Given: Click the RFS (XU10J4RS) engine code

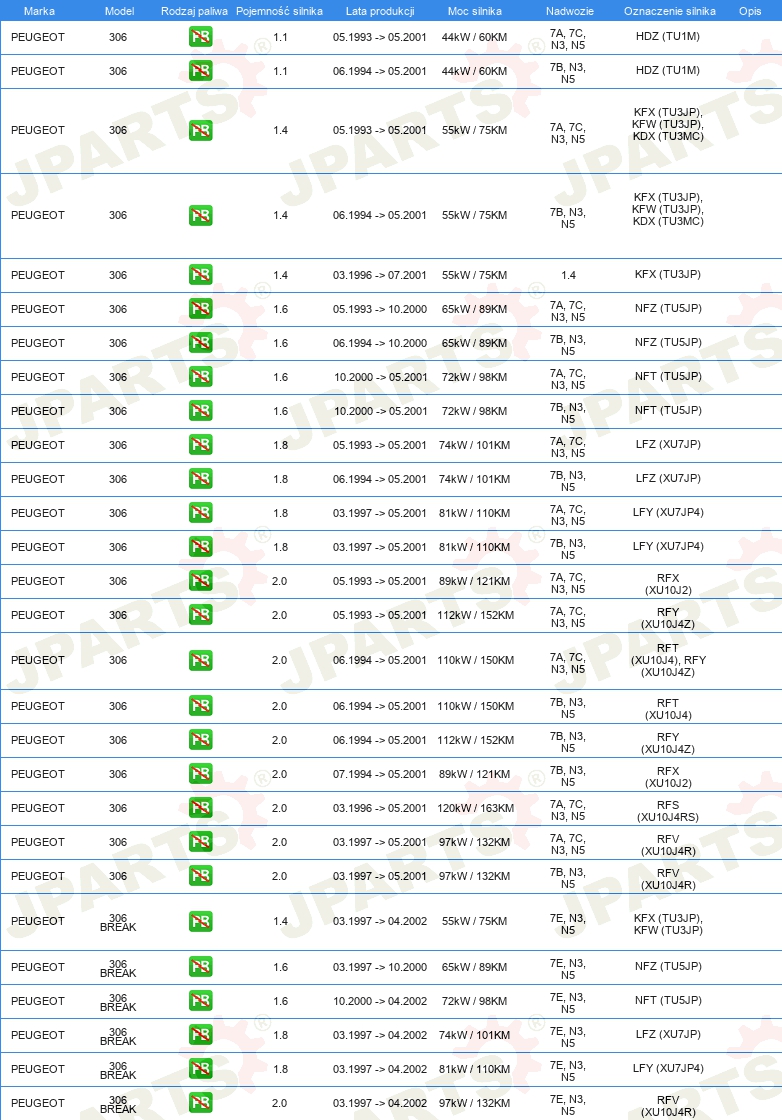Looking at the screenshot, I should coord(668,811).
